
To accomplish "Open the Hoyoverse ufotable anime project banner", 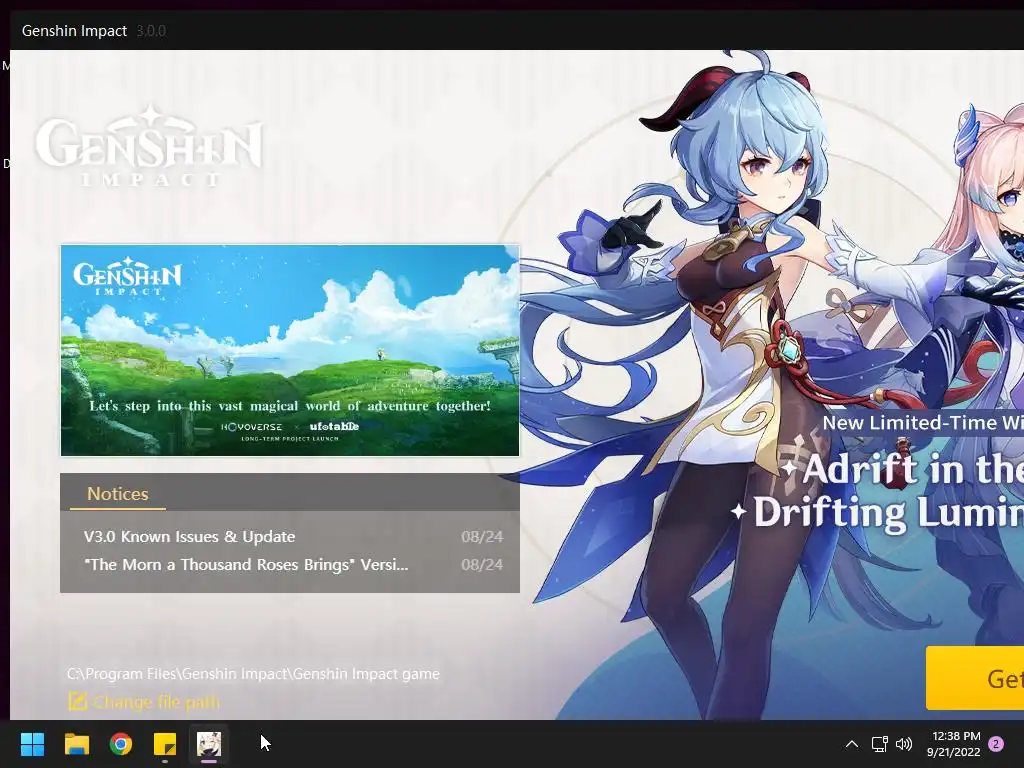I will coord(290,350).
